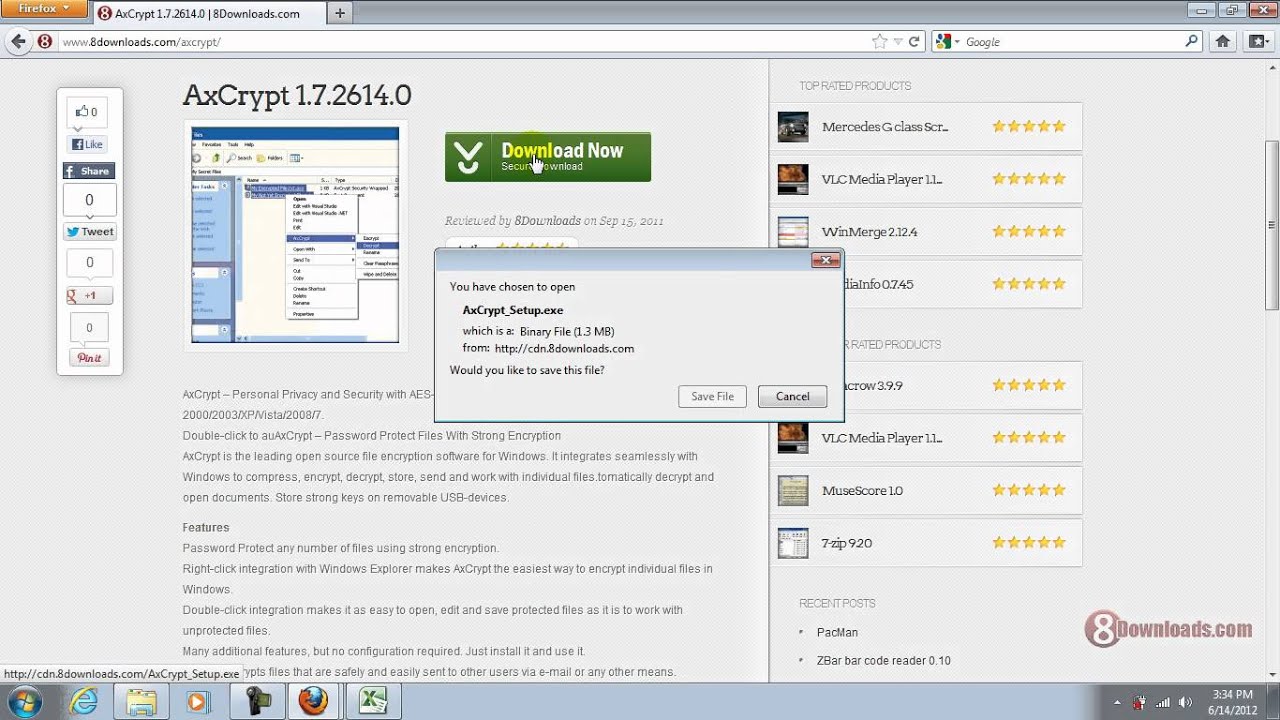1280x720 pixels.
Task: Click the MuseScore thumbnail icon
Action: (x=793, y=490)
